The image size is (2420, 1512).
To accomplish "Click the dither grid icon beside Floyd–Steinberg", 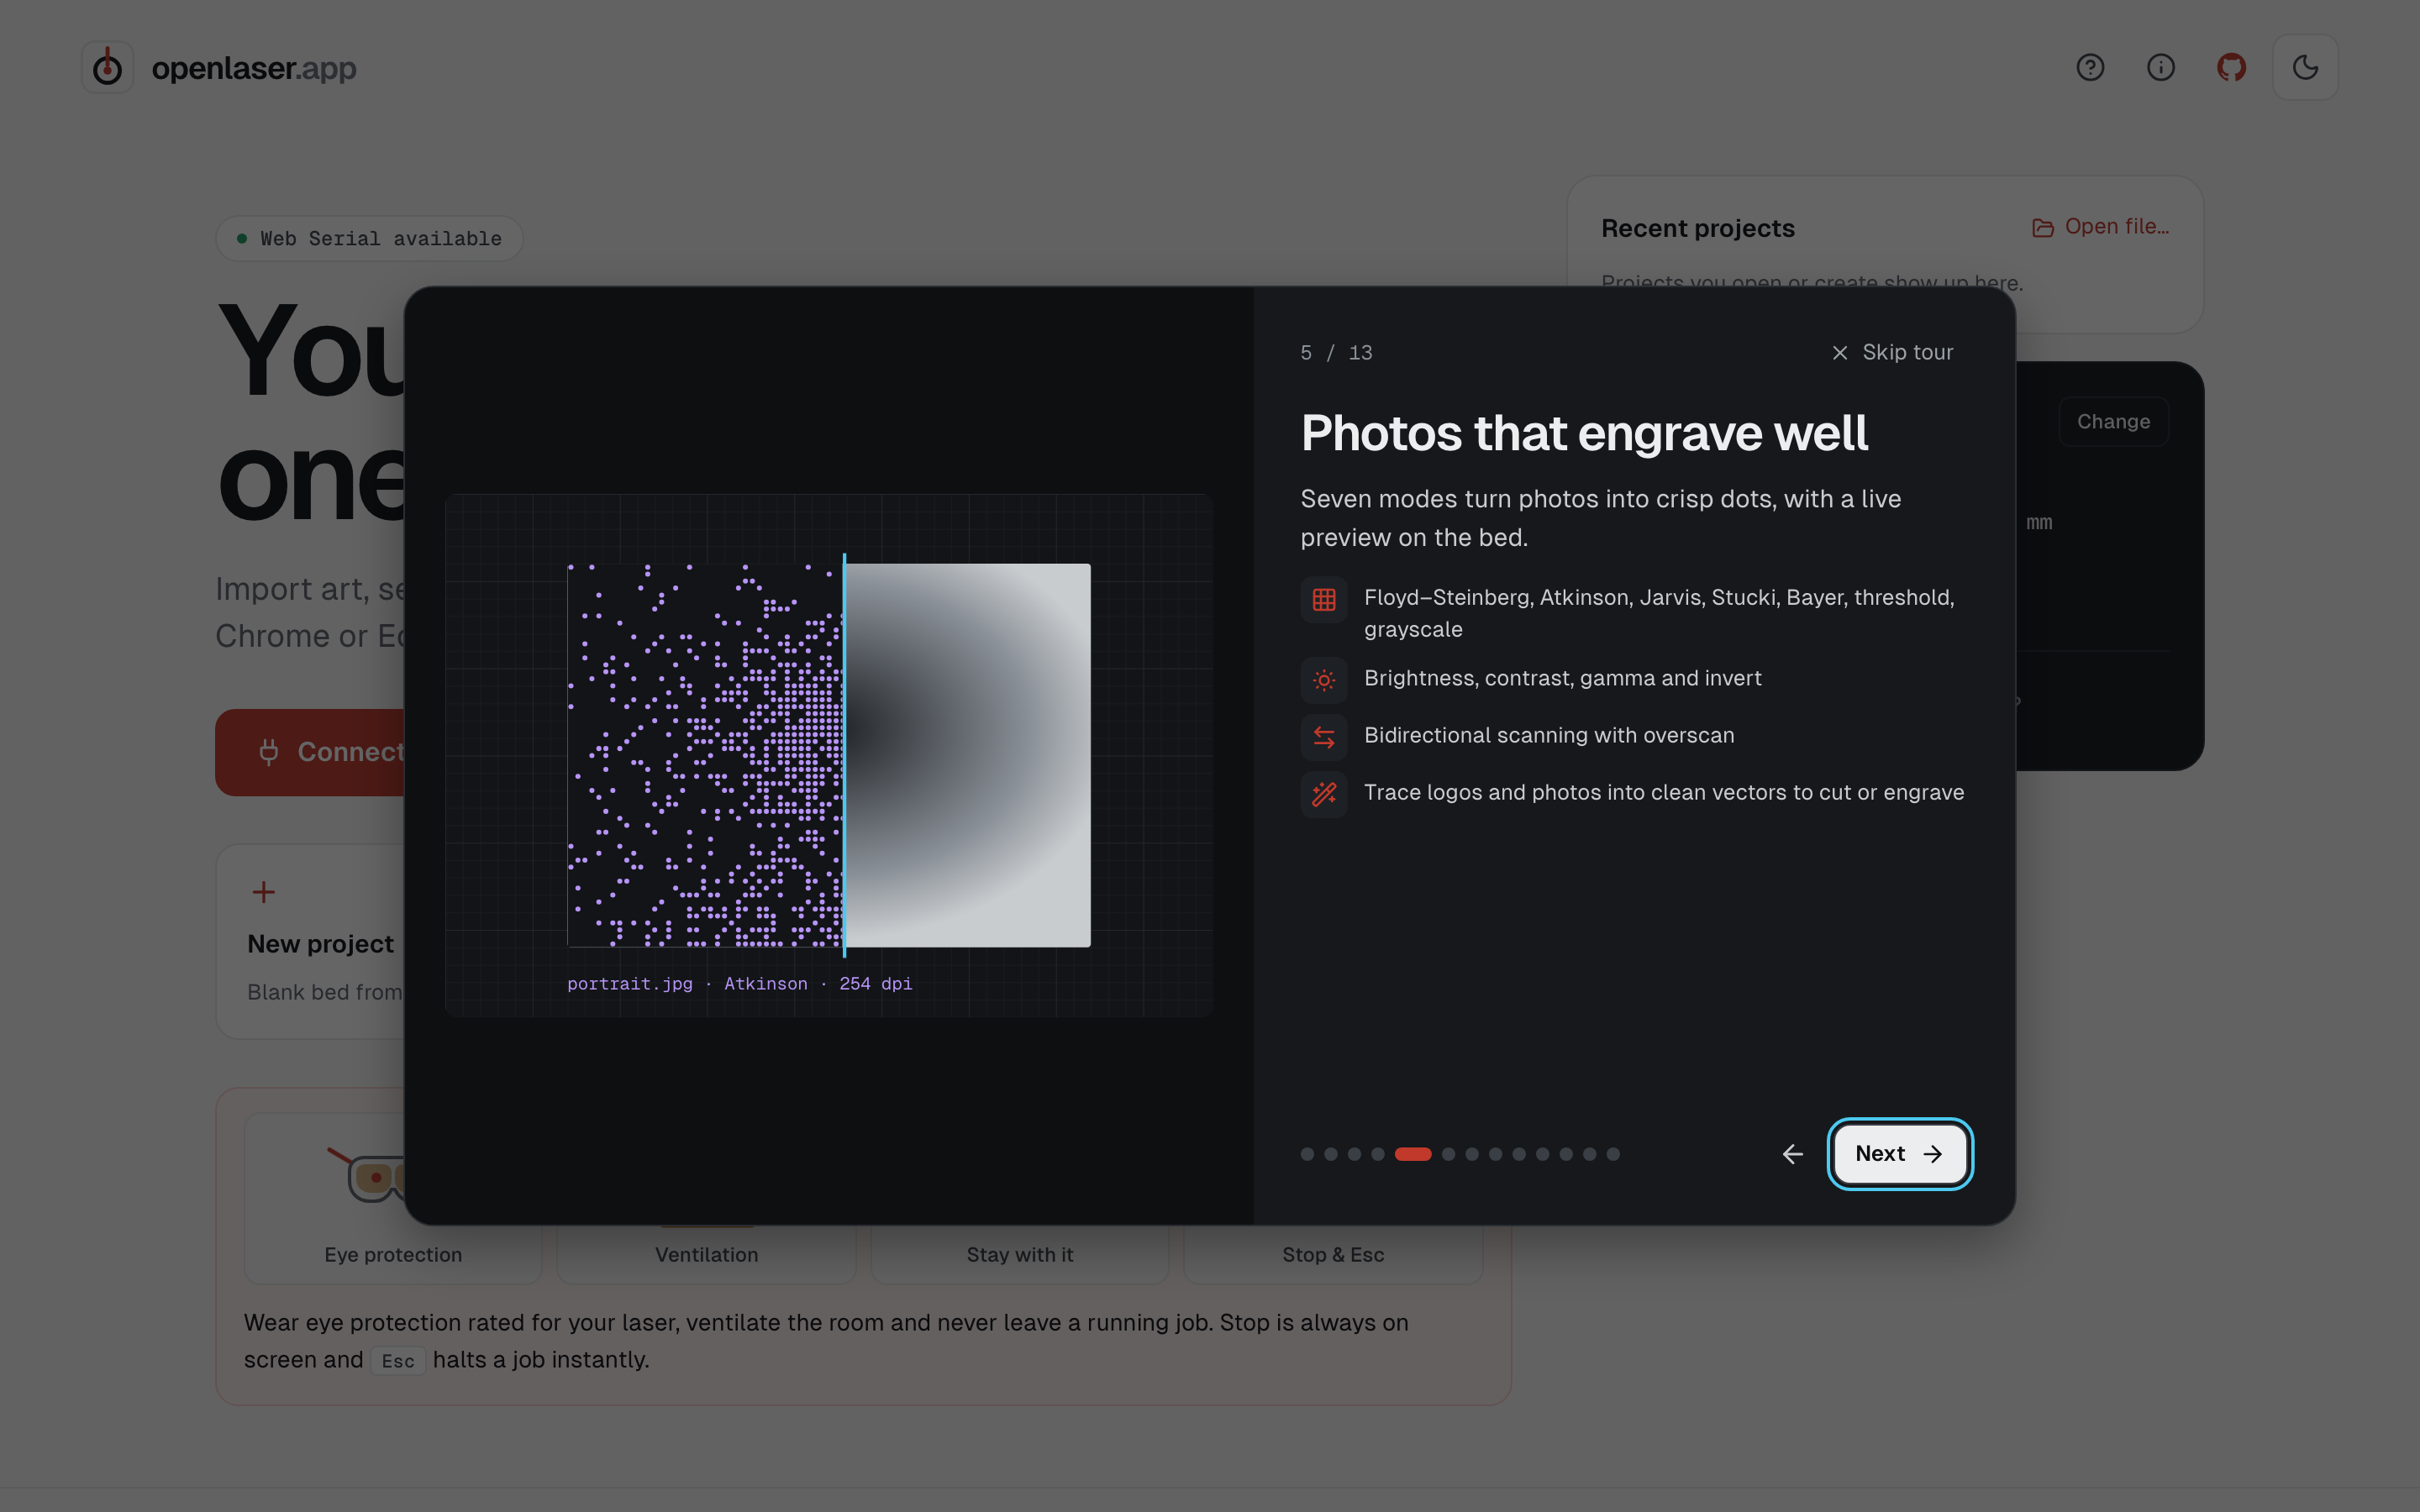I will coord(1324,600).
